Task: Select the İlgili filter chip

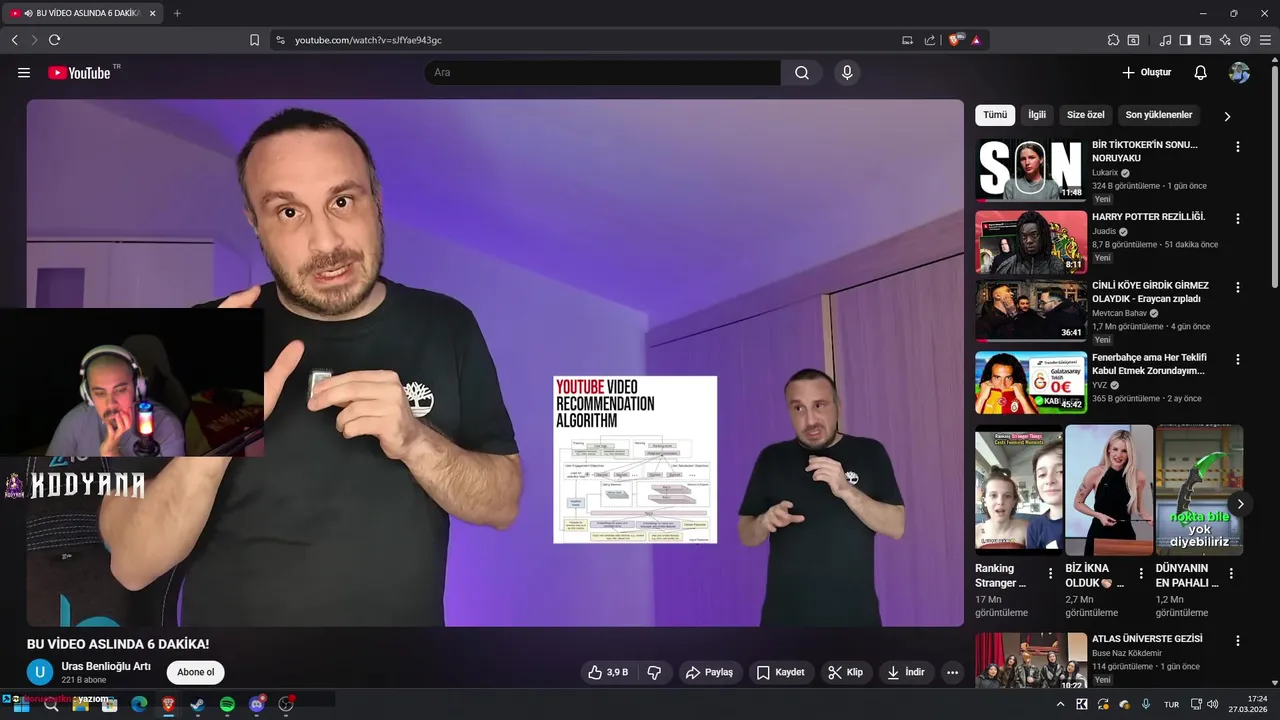Action: (x=1037, y=115)
